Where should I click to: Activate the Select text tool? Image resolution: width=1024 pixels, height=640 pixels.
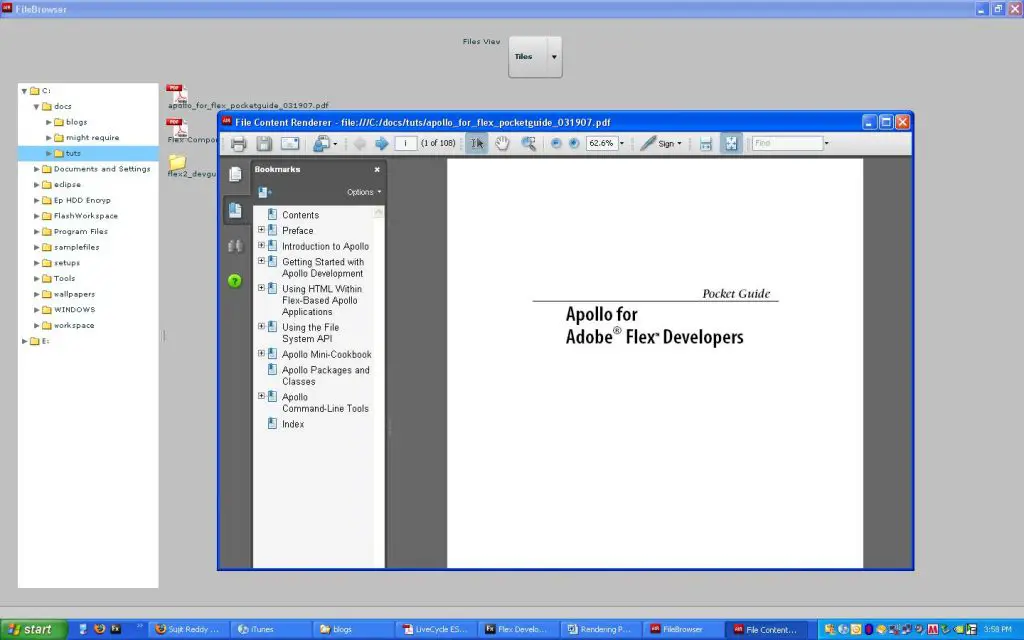tap(477, 144)
